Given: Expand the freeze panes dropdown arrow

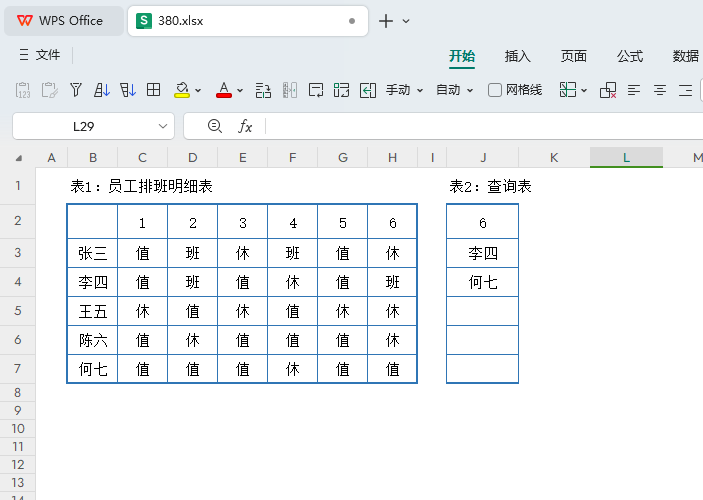Looking at the screenshot, I should (584, 91).
